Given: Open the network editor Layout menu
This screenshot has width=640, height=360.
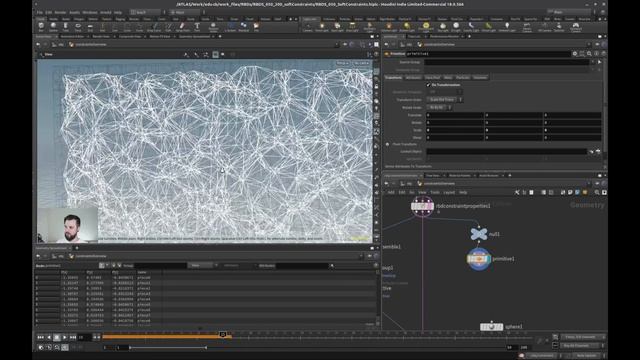Looking at the screenshot, I should click(449, 192).
